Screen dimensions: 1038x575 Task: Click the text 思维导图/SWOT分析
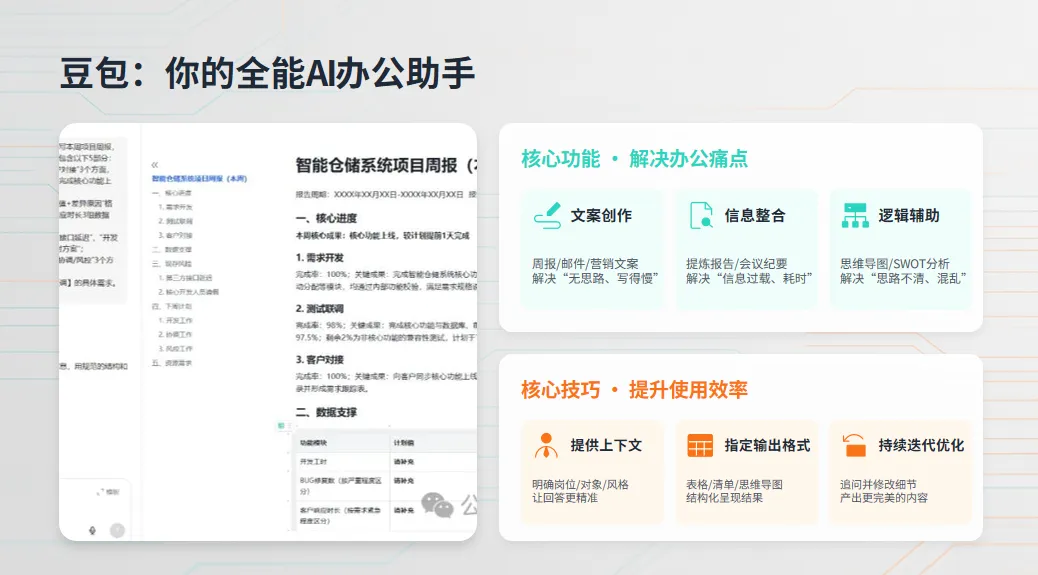point(894,264)
